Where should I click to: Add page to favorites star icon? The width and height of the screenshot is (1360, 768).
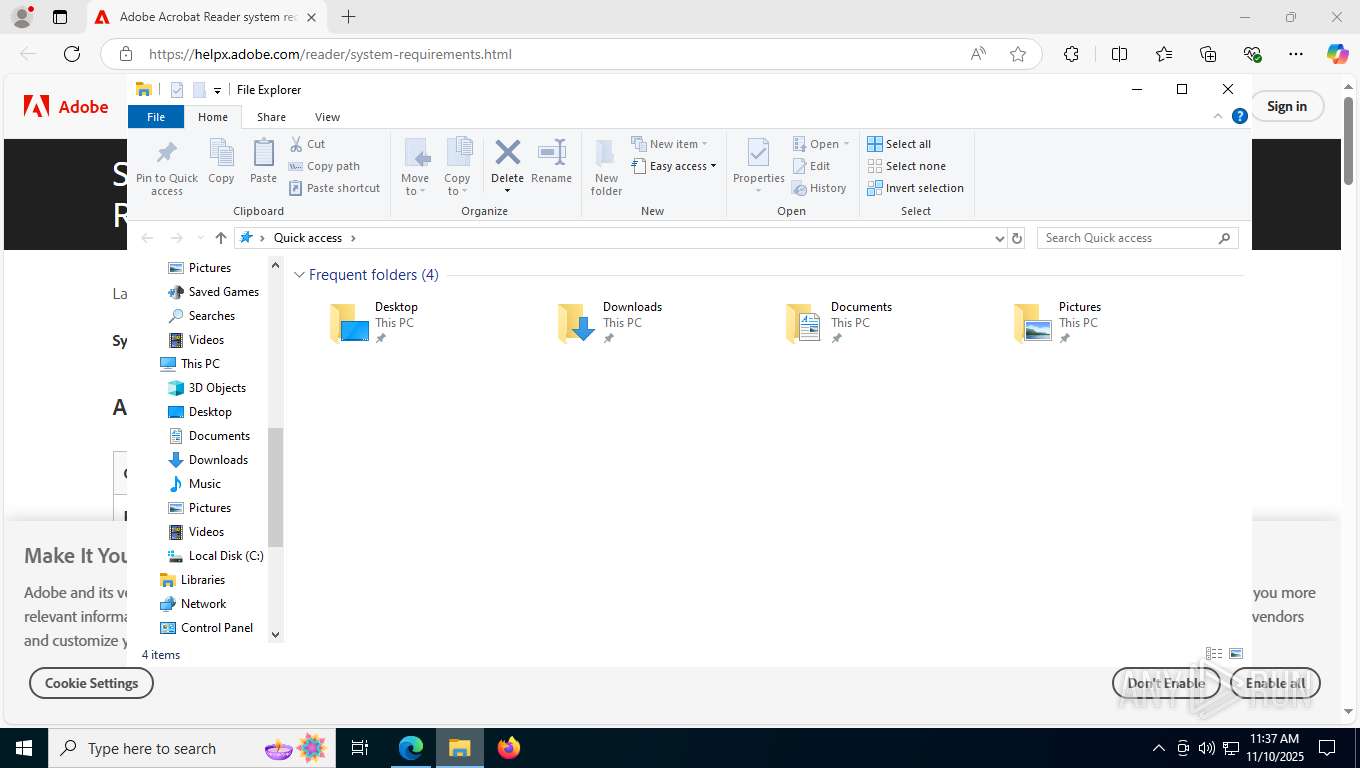1018,54
